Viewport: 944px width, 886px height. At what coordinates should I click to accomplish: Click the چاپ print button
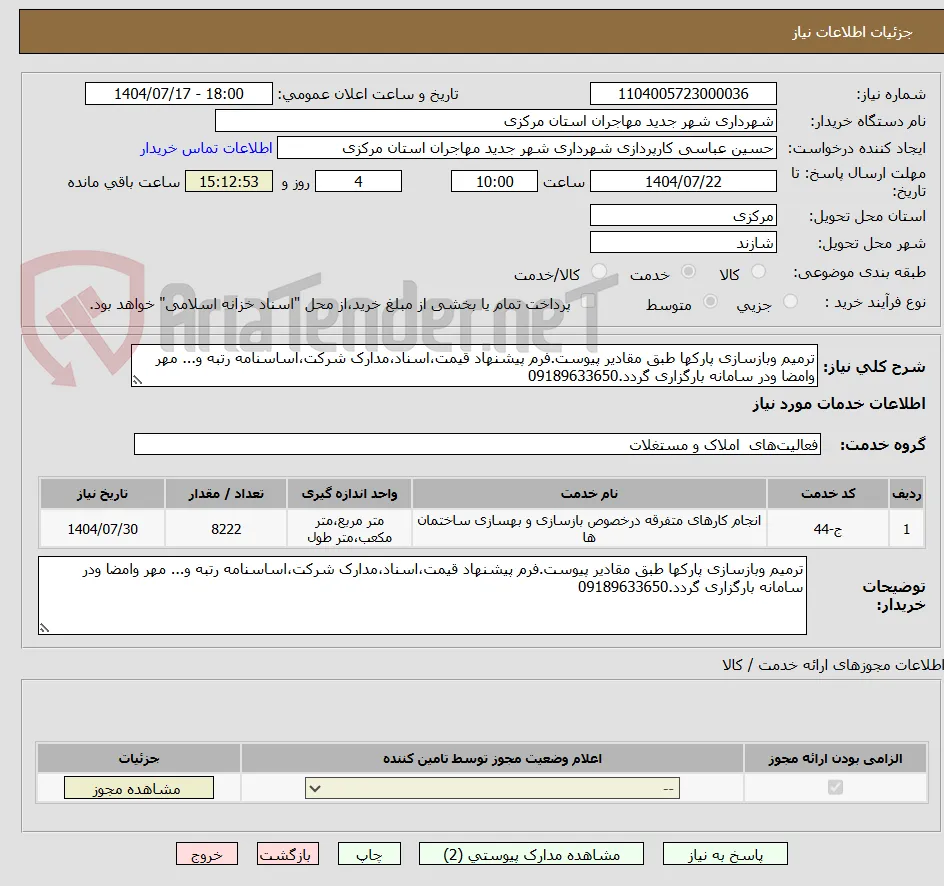tap(369, 854)
